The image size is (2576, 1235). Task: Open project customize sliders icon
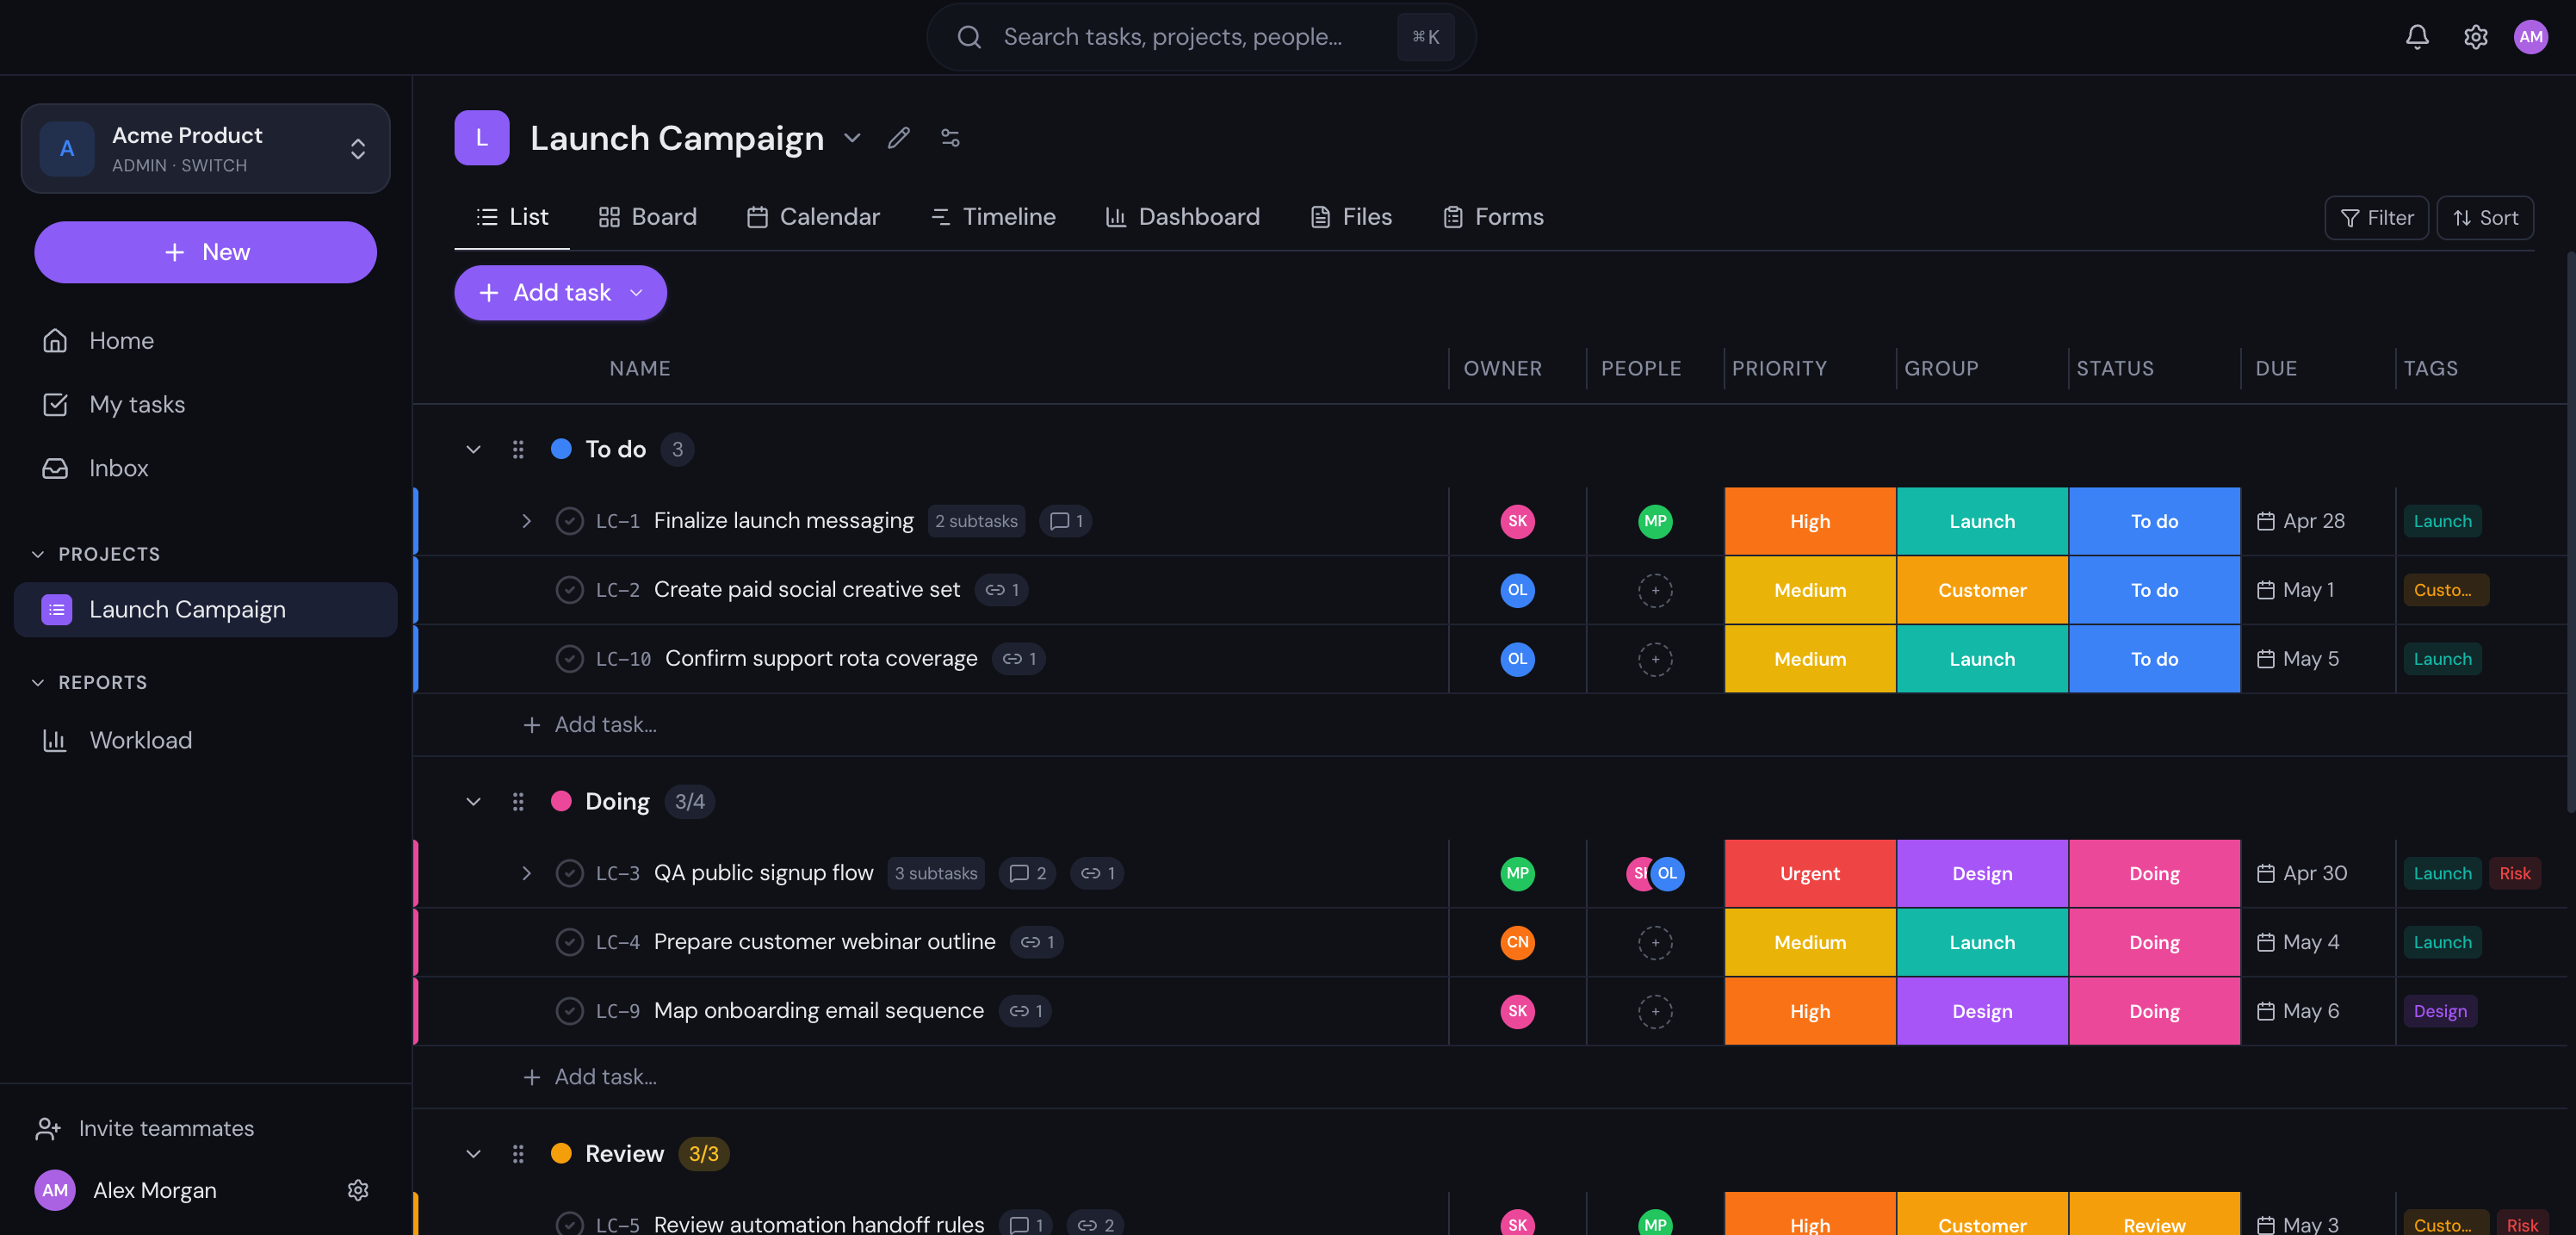click(950, 137)
